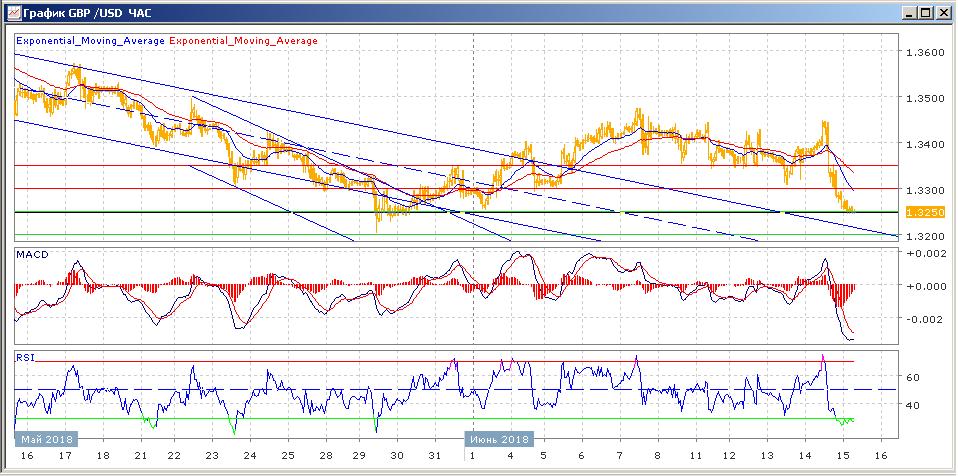Click date label 17 on time axis
This screenshot has height=476, width=958.
[65, 456]
